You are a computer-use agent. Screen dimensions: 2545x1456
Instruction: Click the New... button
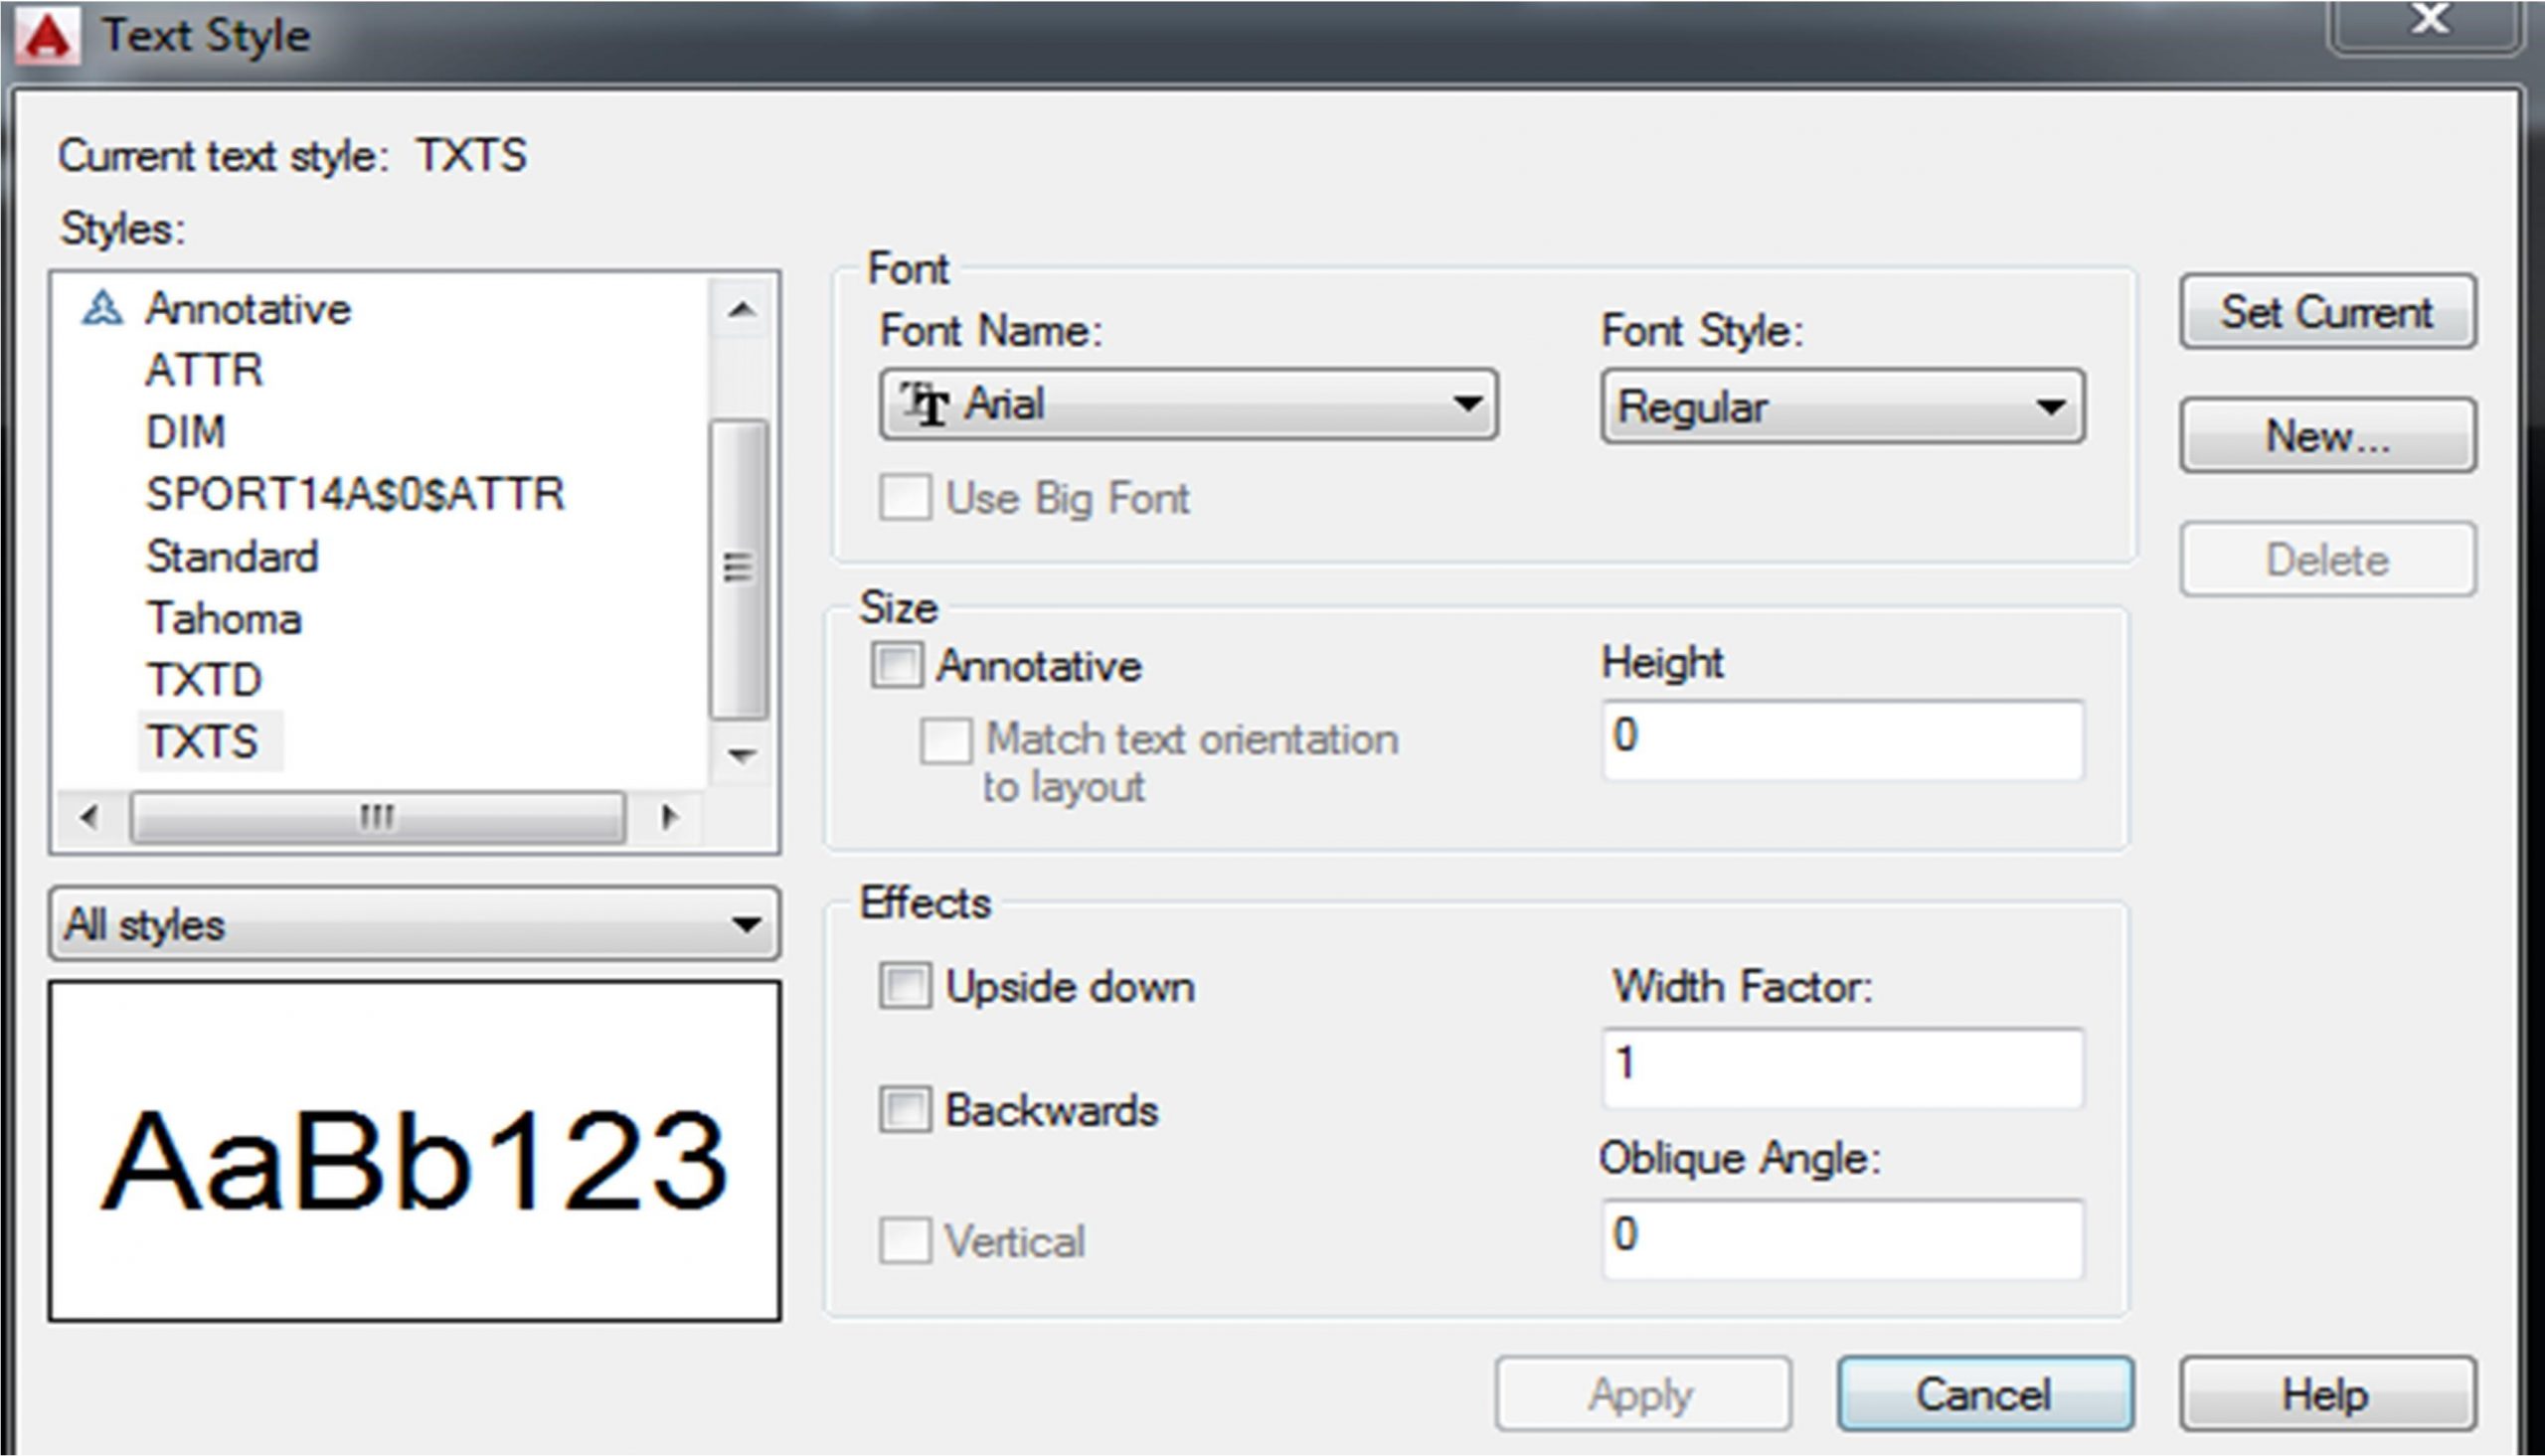point(2327,436)
